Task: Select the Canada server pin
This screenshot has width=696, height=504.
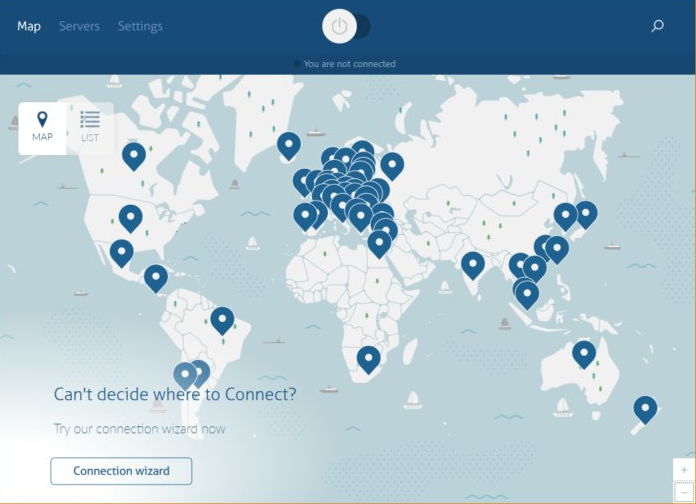Action: click(134, 155)
